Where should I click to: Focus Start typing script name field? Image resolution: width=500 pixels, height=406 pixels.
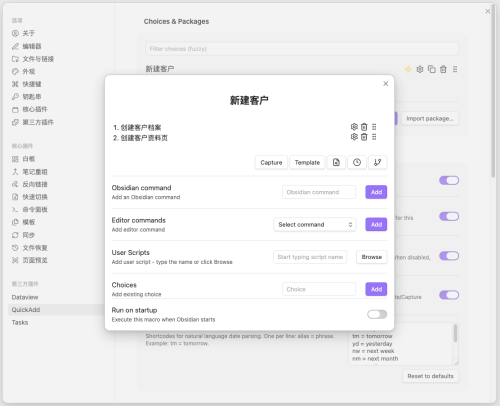point(310,257)
